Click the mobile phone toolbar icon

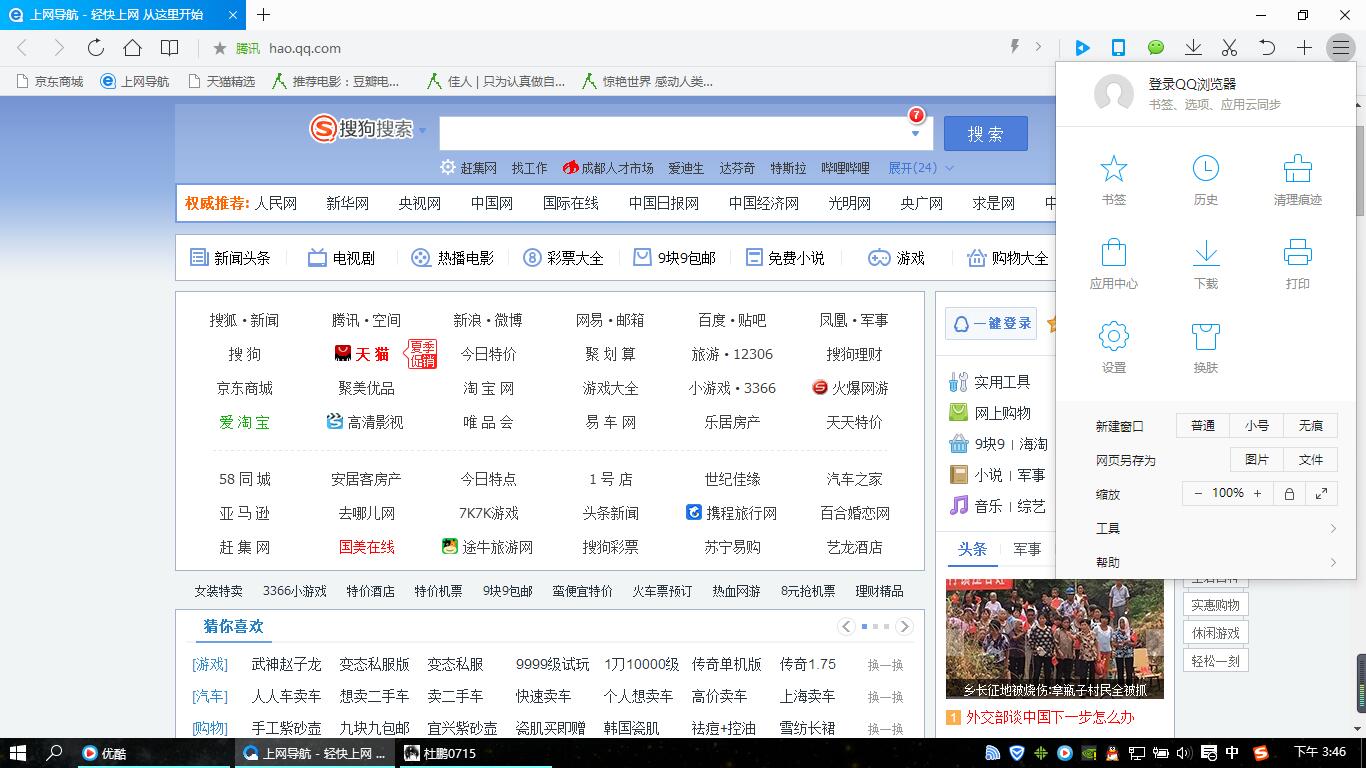pyautogui.click(x=1119, y=47)
